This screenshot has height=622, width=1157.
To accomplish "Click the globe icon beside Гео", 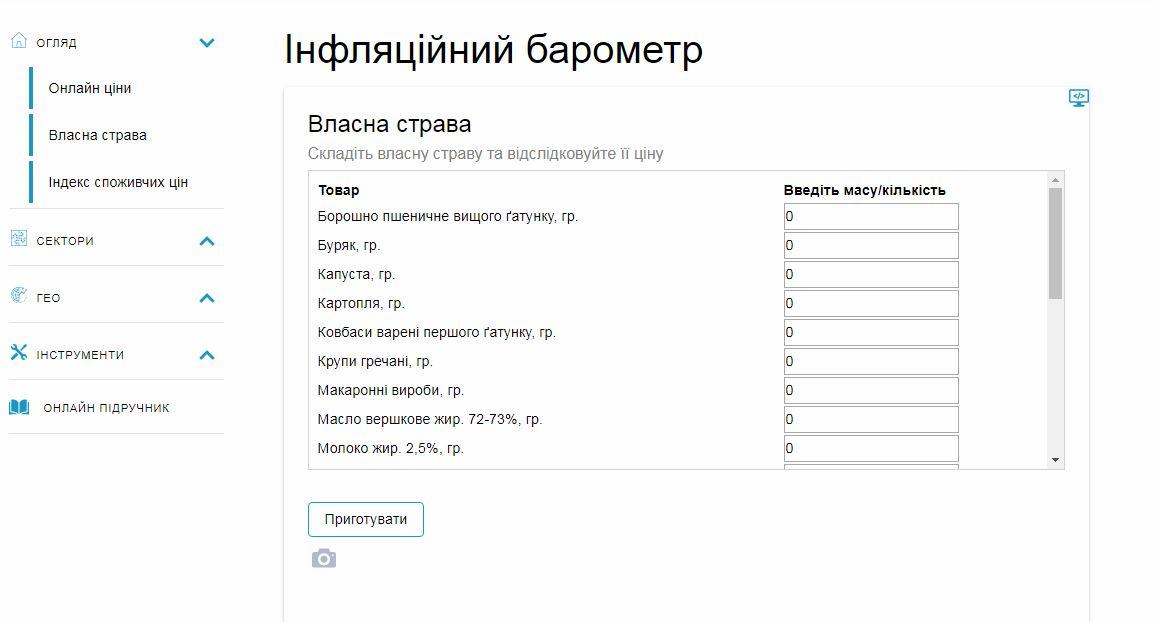I will click(x=18, y=296).
